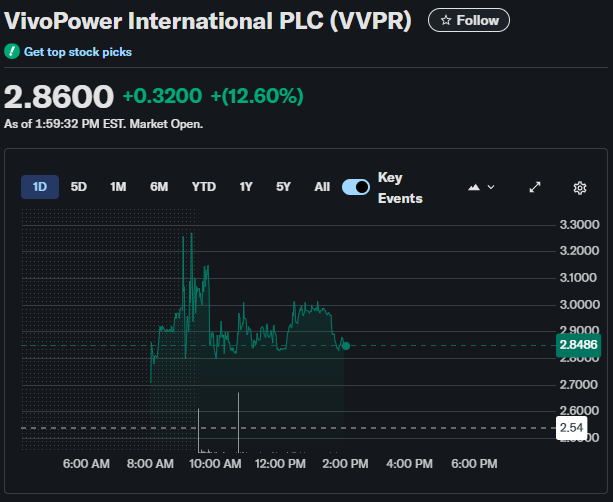
Task: Open the Get top stock picks link
Action: click(77, 52)
